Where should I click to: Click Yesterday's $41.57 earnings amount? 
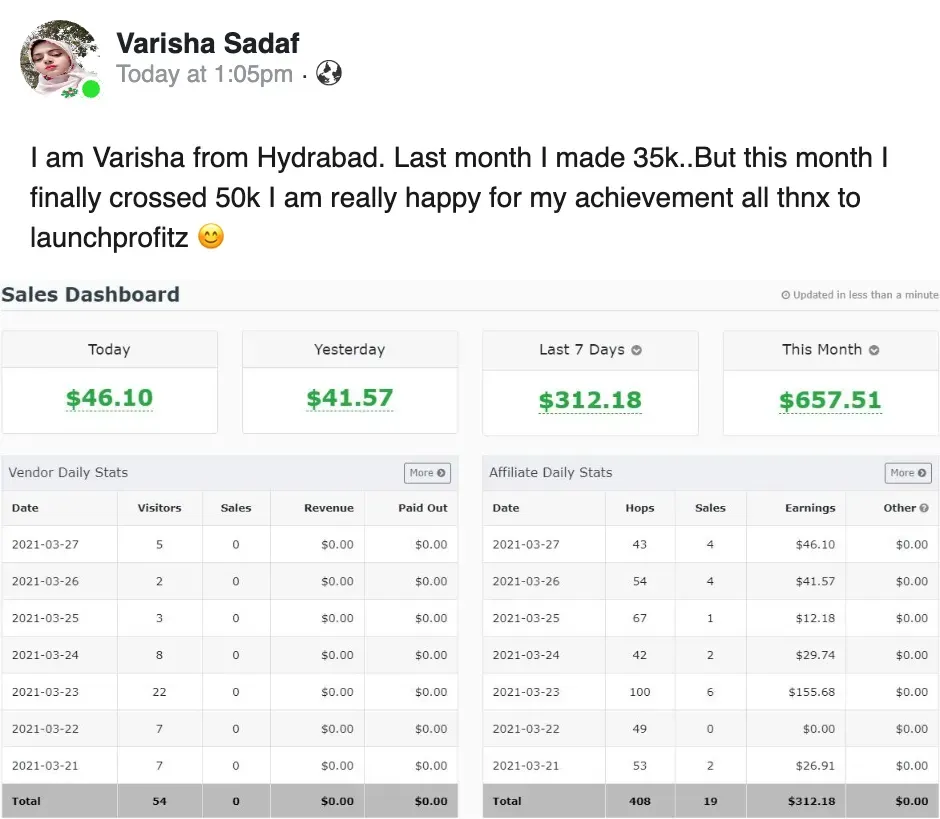pyautogui.click(x=350, y=398)
